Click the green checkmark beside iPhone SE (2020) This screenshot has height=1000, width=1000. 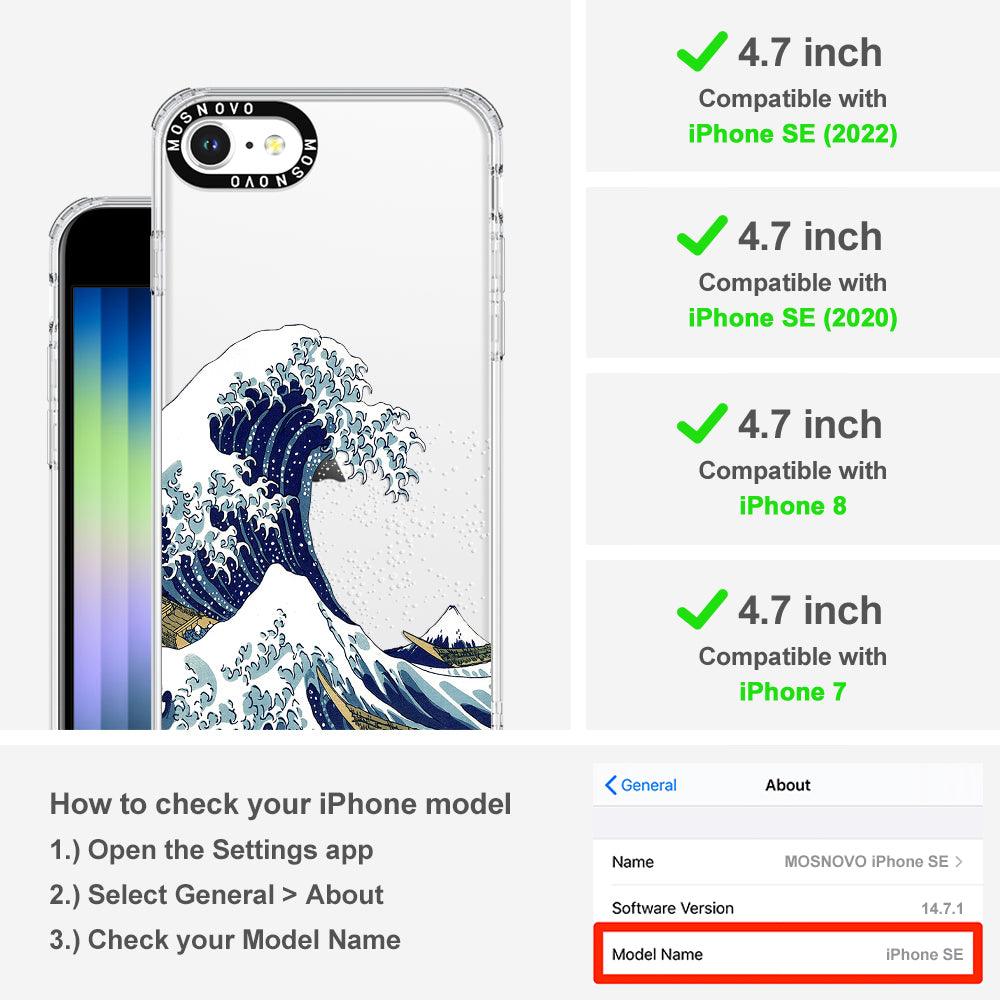pyautogui.click(x=702, y=235)
